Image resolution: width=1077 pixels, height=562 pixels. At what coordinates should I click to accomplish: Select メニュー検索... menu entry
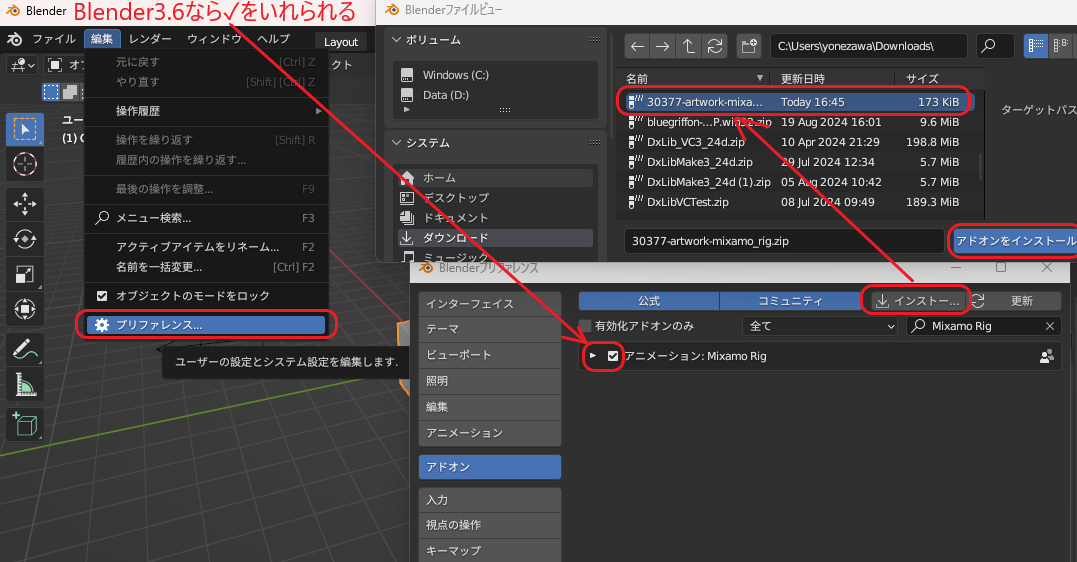206,218
